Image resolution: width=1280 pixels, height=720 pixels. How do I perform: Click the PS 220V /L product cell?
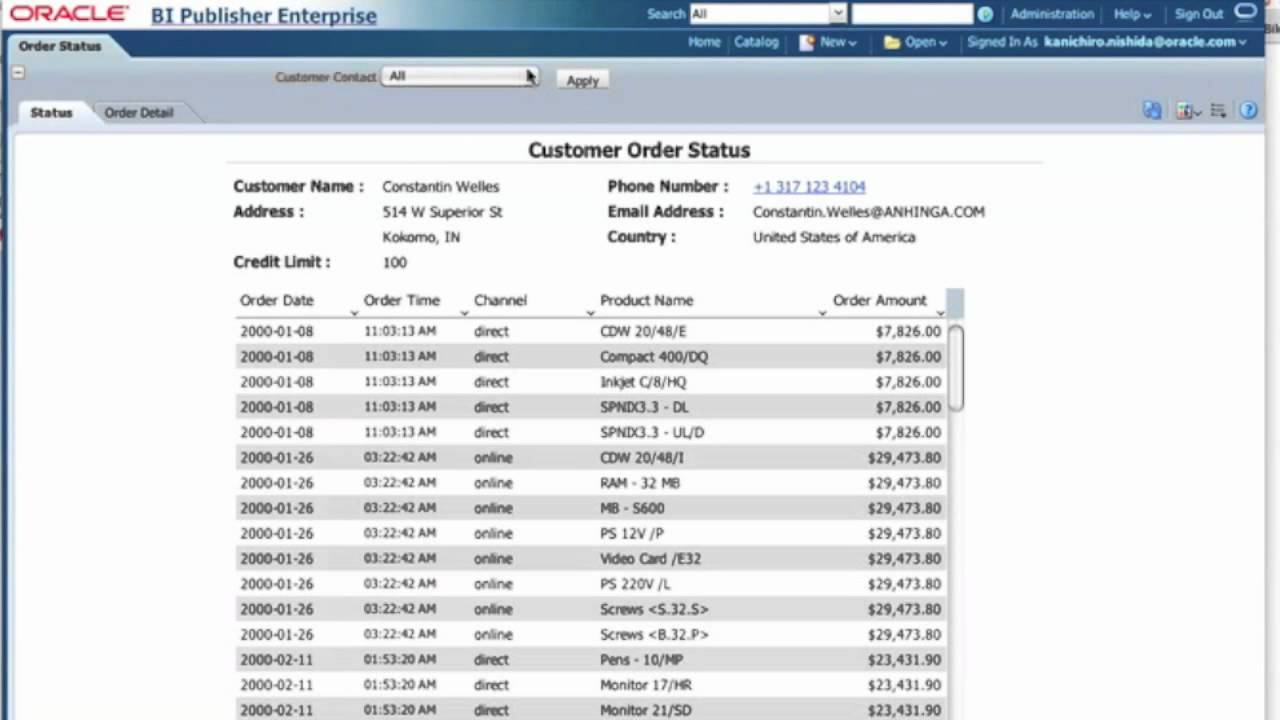pyautogui.click(x=635, y=584)
